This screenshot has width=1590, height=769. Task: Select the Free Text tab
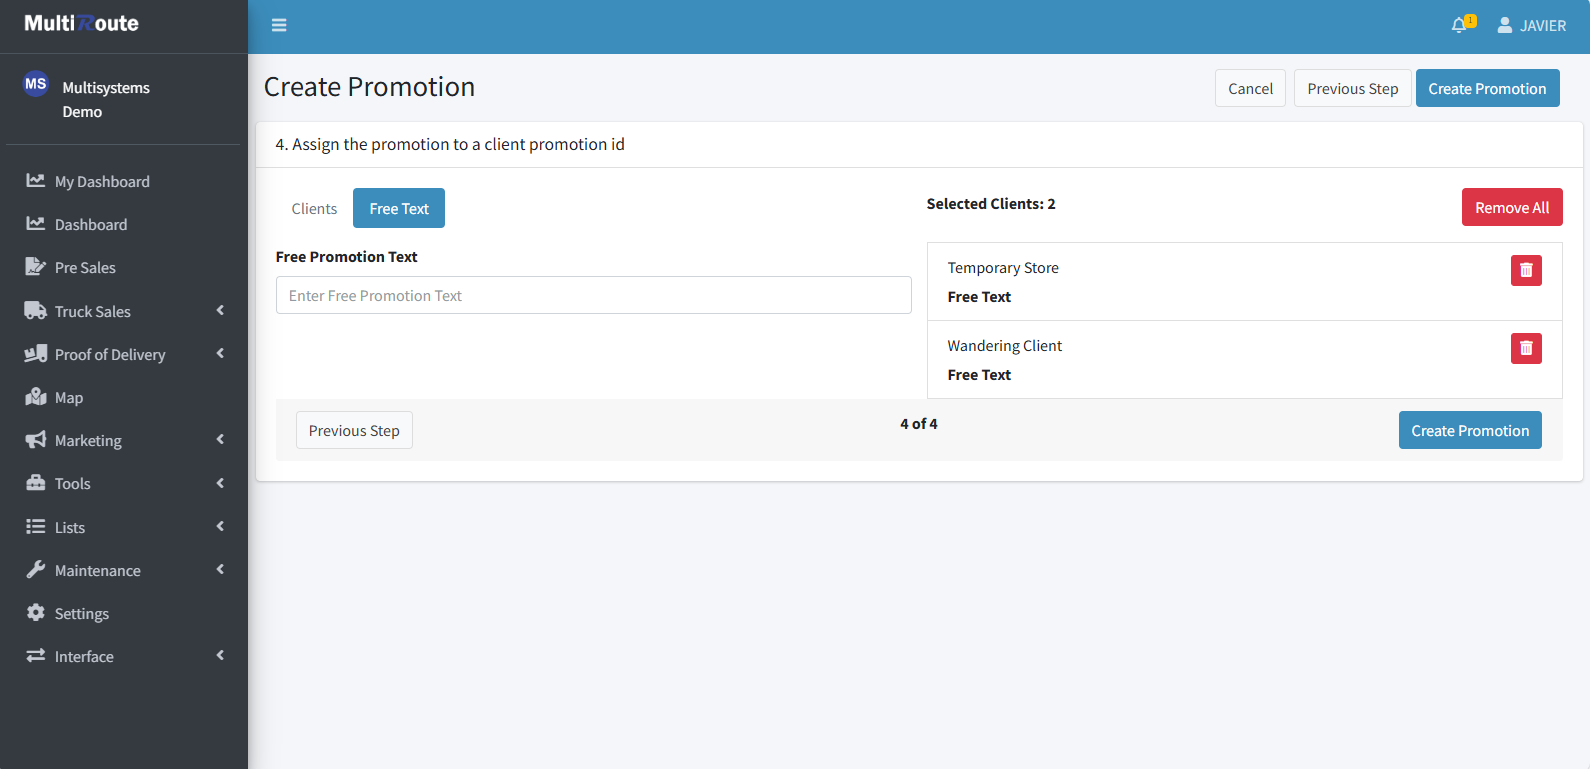[x=398, y=209]
